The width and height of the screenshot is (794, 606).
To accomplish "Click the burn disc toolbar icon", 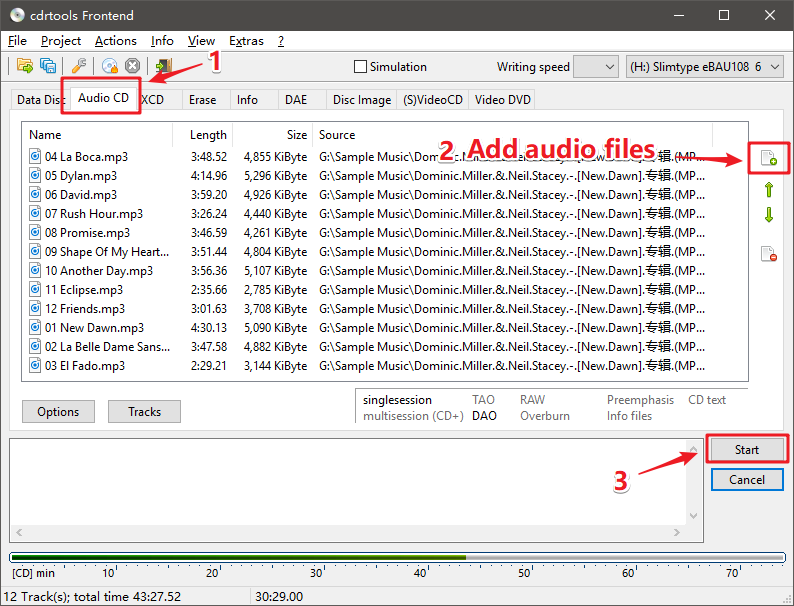I will point(109,66).
